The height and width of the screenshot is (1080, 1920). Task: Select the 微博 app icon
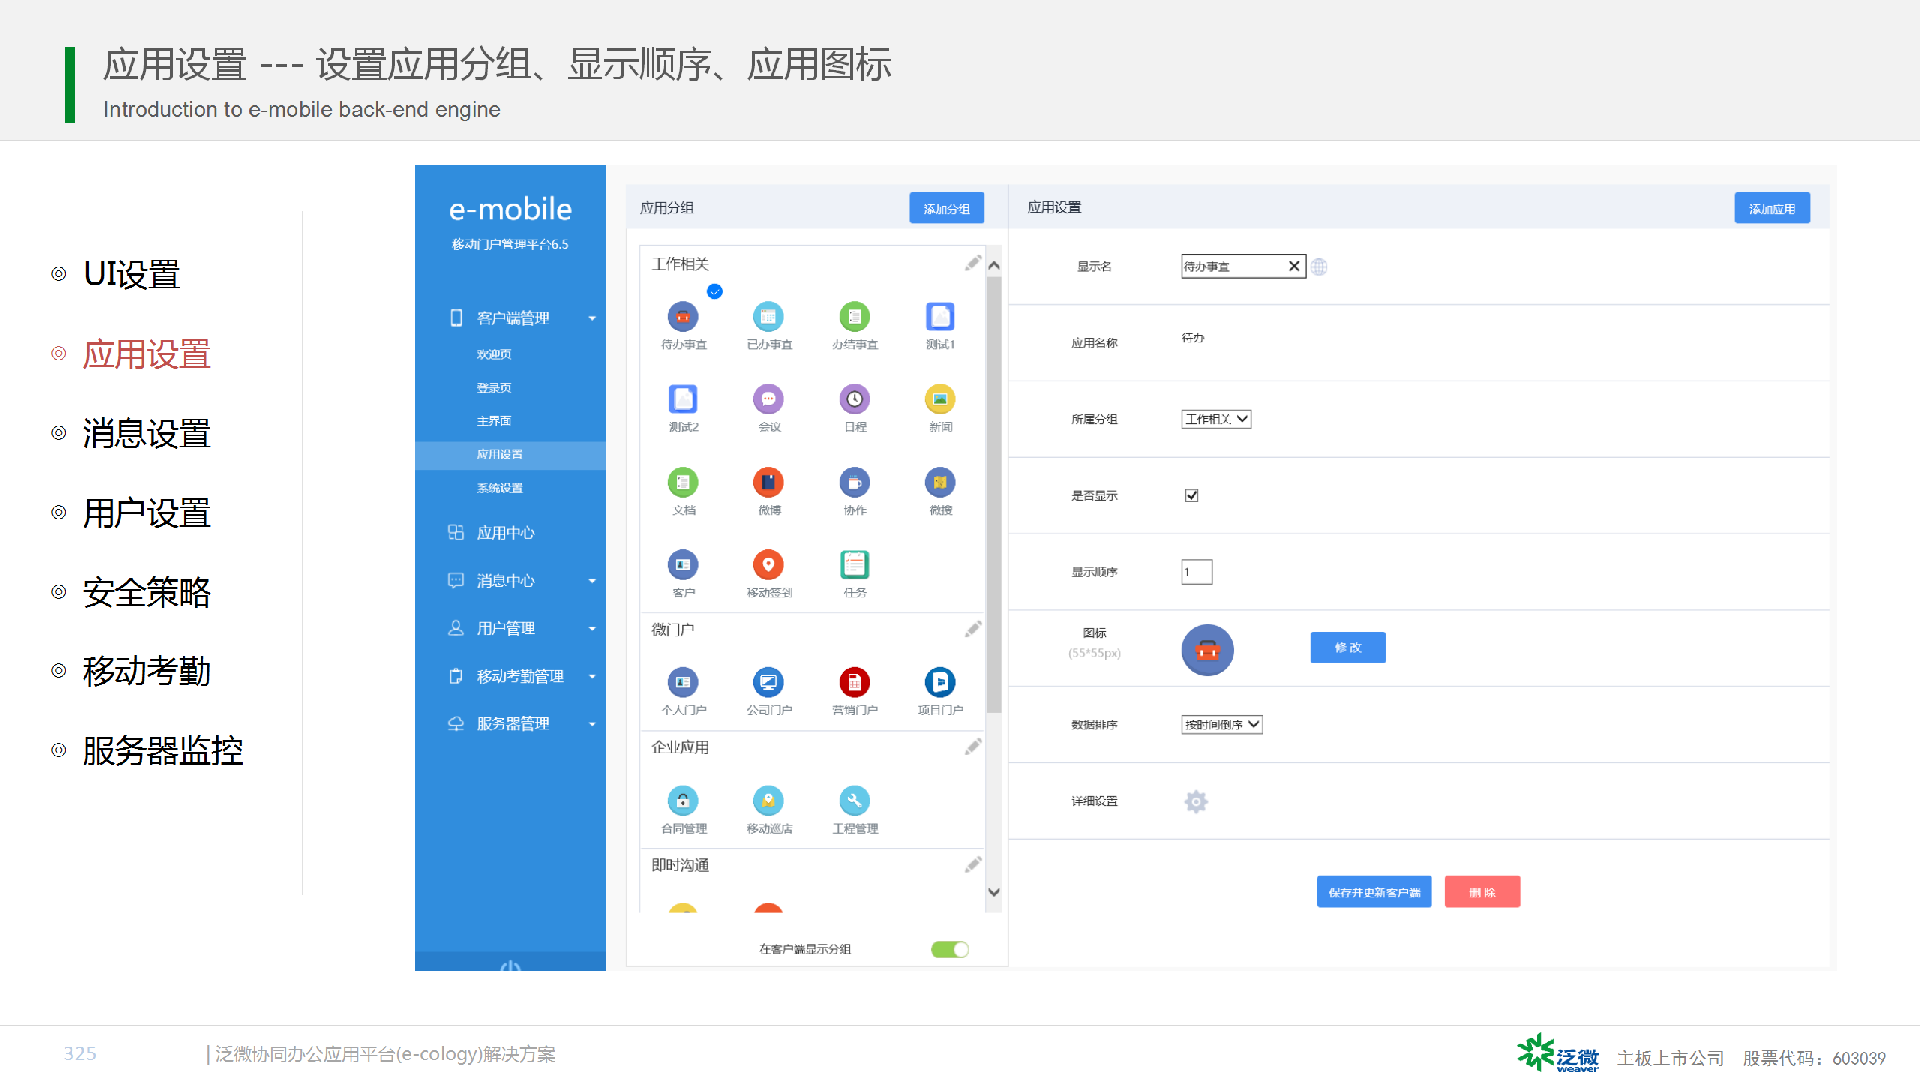[x=768, y=482]
